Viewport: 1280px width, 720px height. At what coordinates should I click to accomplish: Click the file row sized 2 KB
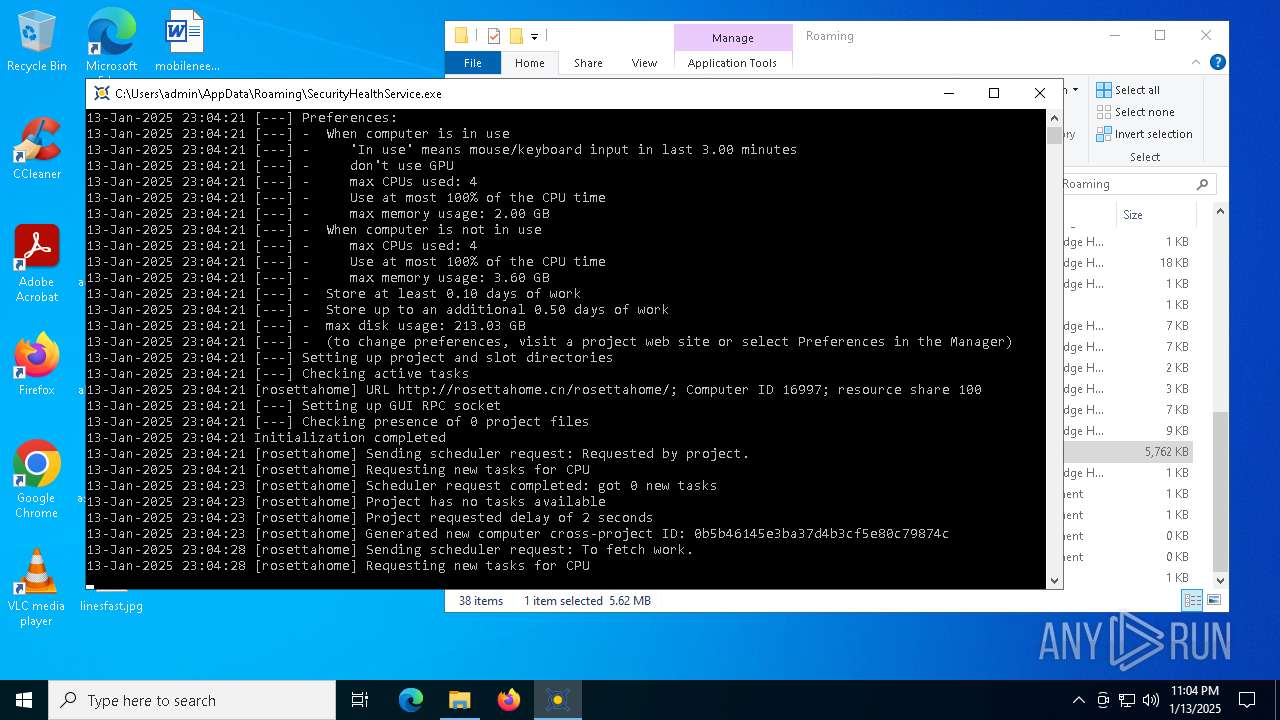pos(1127,368)
